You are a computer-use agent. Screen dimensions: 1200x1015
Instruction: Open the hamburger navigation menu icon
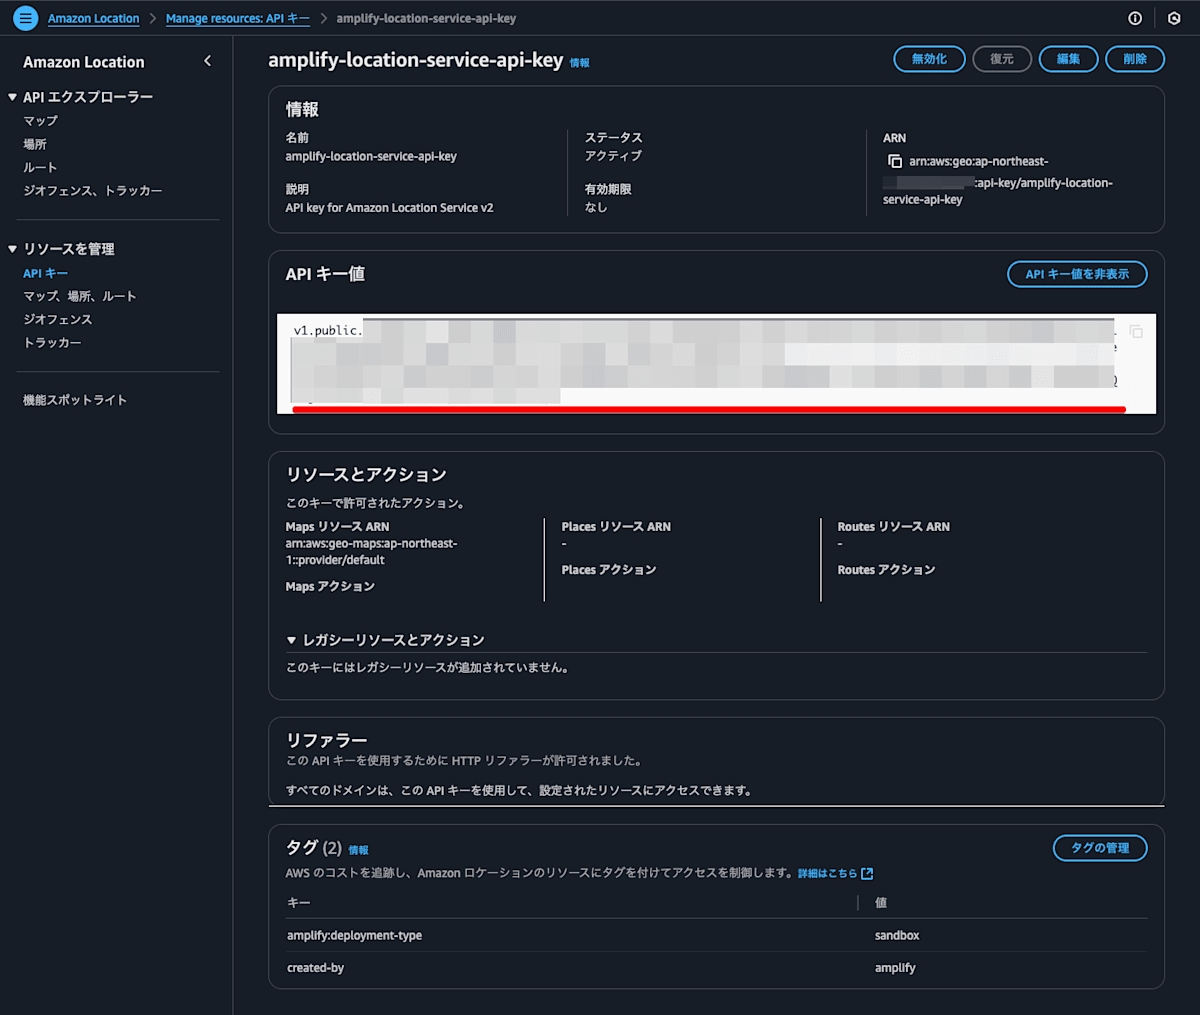pyautogui.click(x=25, y=18)
